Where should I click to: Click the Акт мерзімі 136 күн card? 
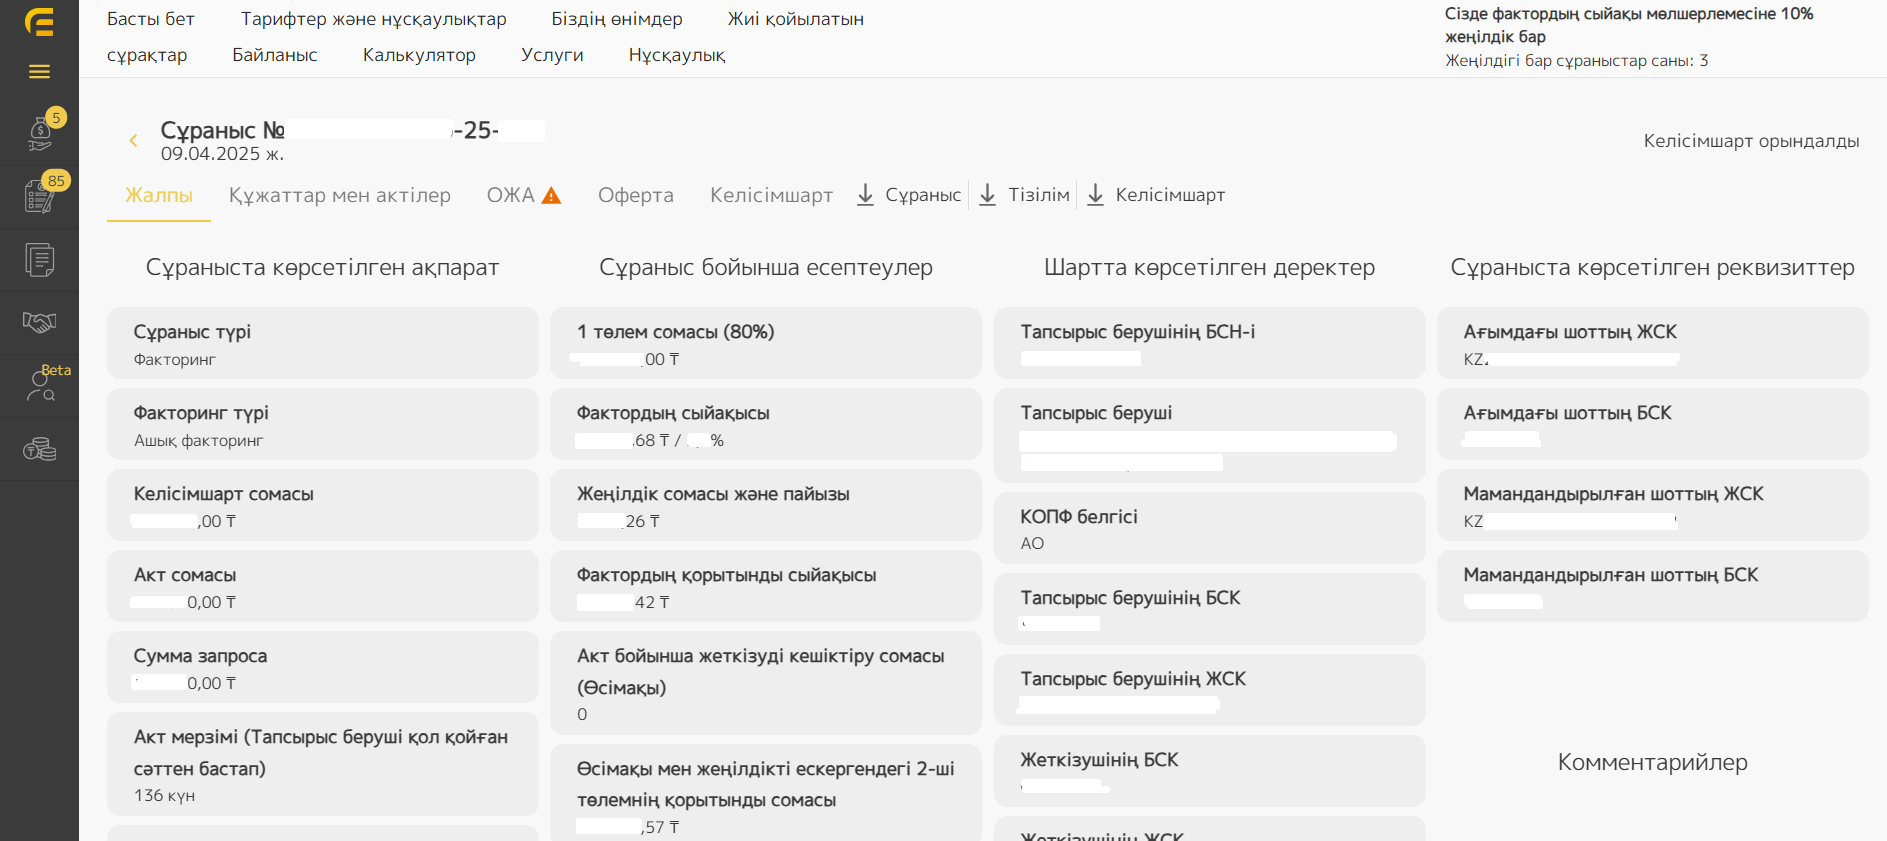323,764
